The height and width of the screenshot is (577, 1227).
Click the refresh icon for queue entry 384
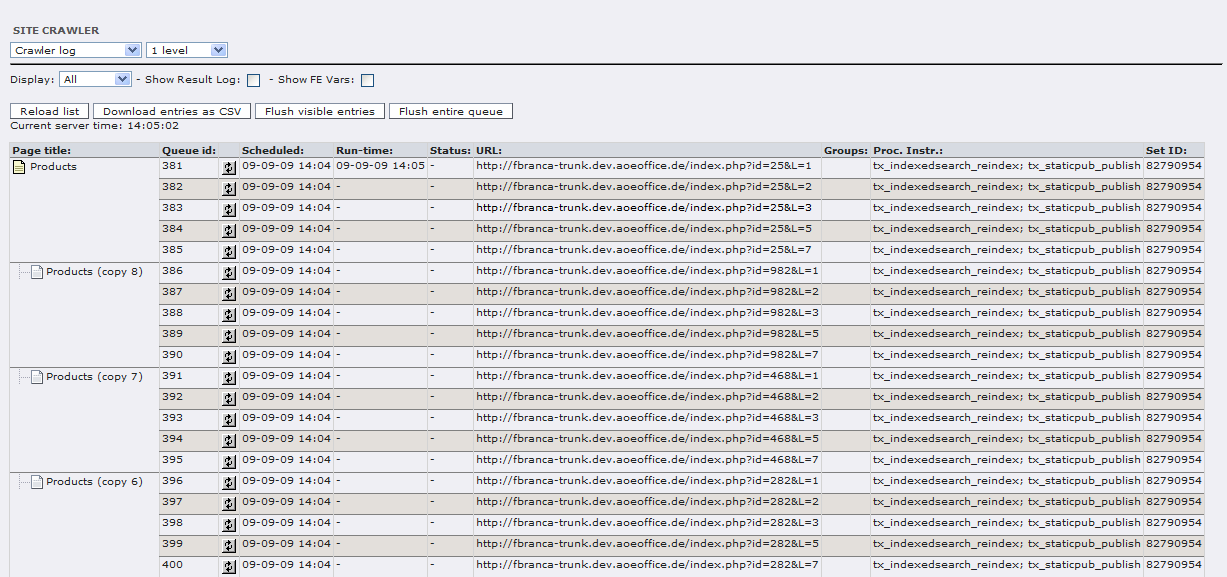pos(229,231)
